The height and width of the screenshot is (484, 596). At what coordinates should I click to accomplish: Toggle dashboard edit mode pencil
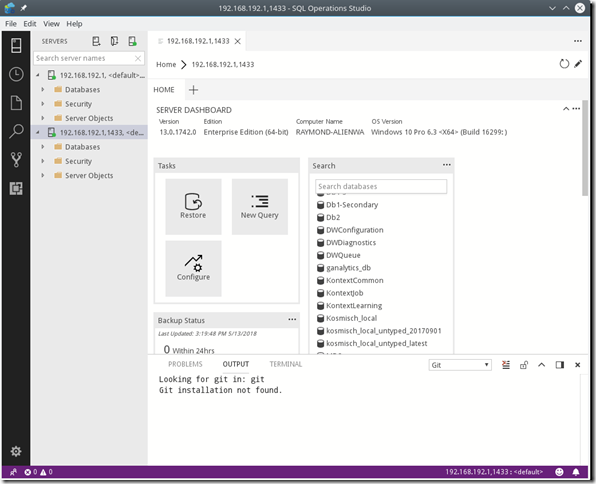point(578,64)
